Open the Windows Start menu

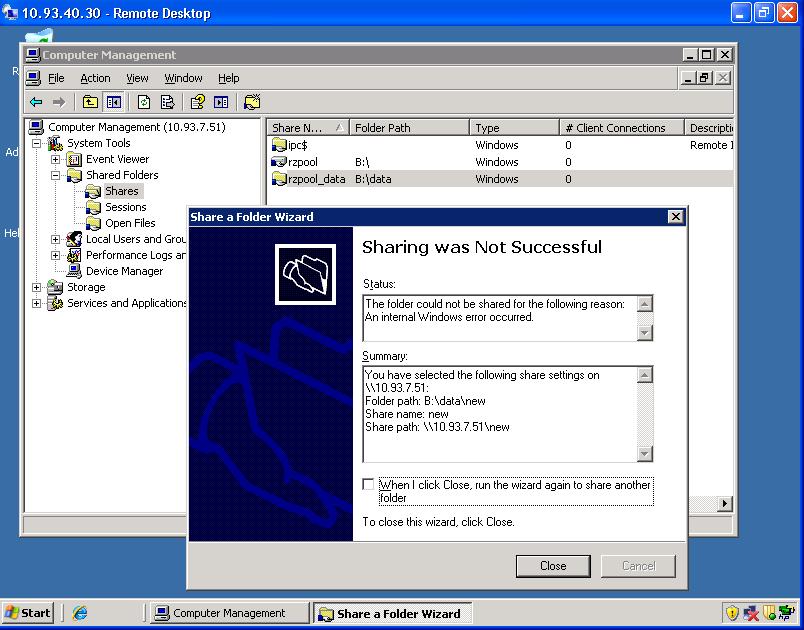tap(28, 613)
